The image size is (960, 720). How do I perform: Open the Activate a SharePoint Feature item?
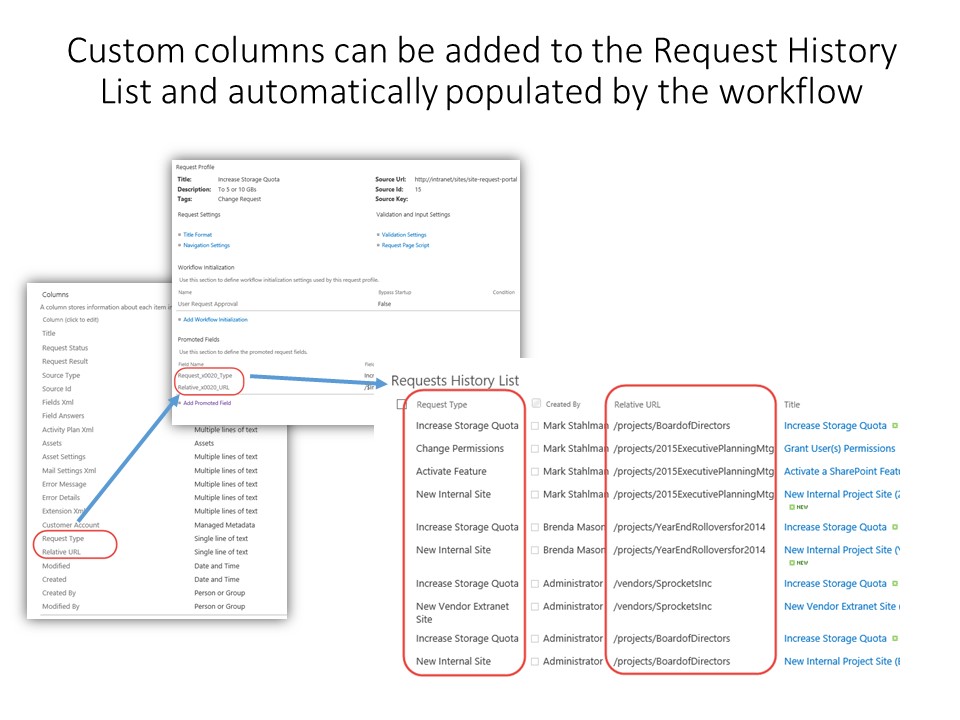(x=841, y=472)
